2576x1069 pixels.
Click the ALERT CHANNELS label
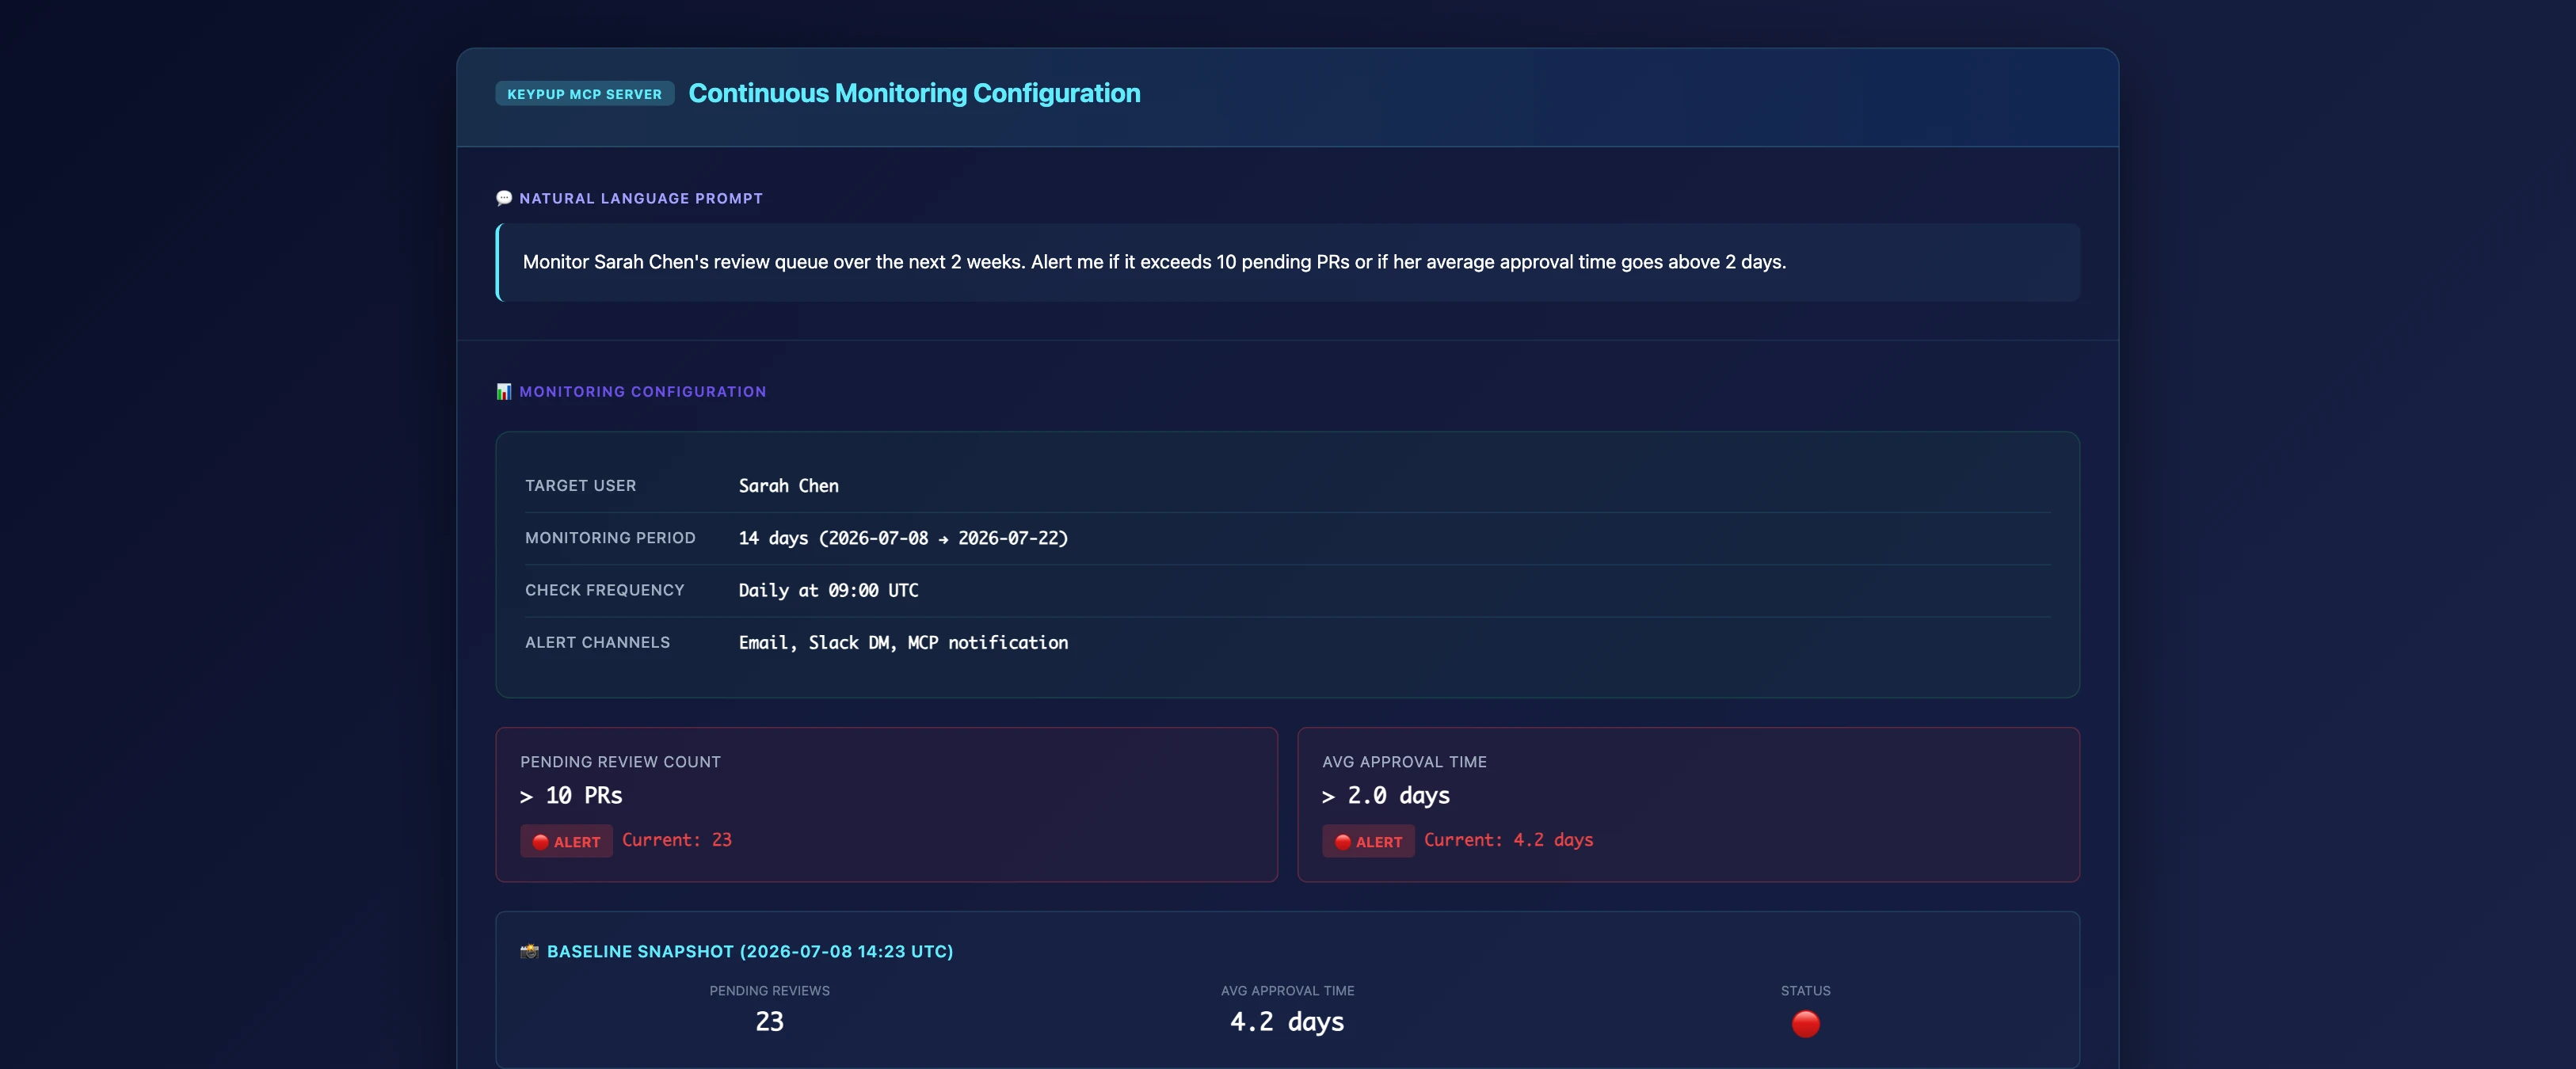pyautogui.click(x=597, y=642)
